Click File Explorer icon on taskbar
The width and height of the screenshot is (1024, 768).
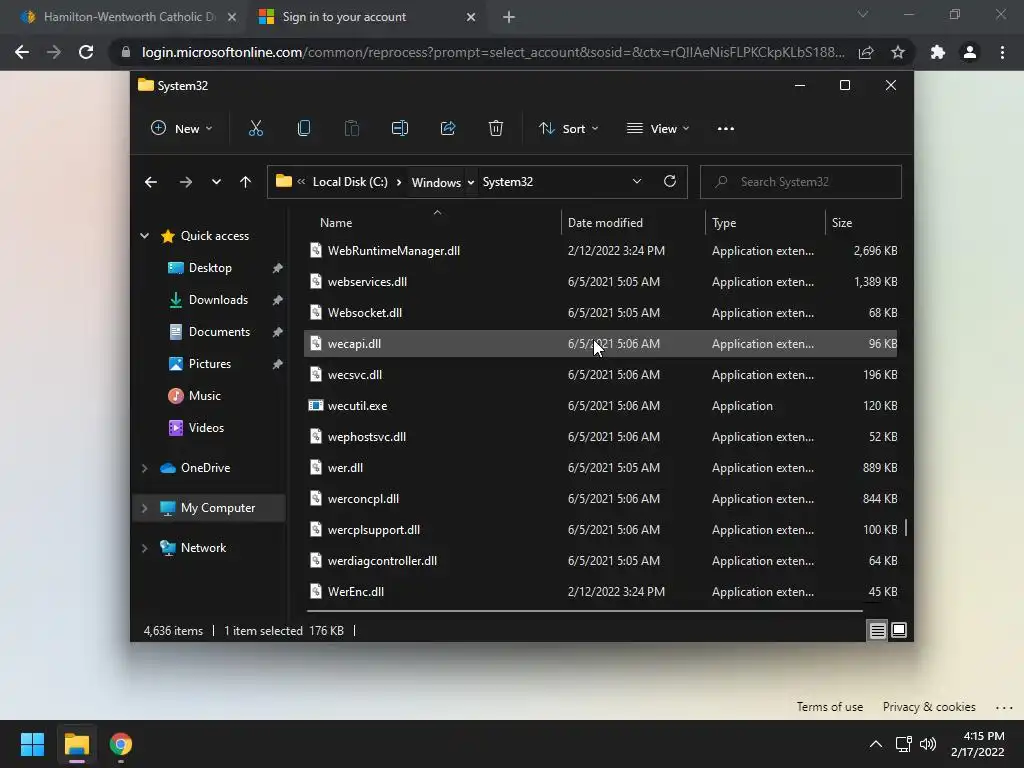pyautogui.click(x=77, y=744)
